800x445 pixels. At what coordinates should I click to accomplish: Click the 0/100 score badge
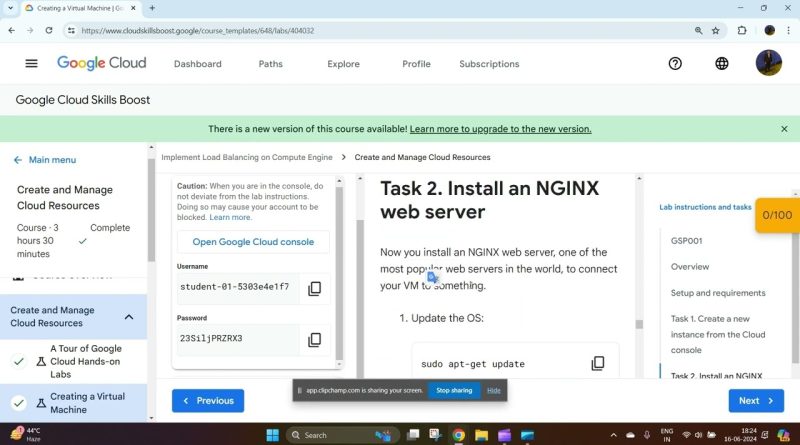tap(777, 215)
